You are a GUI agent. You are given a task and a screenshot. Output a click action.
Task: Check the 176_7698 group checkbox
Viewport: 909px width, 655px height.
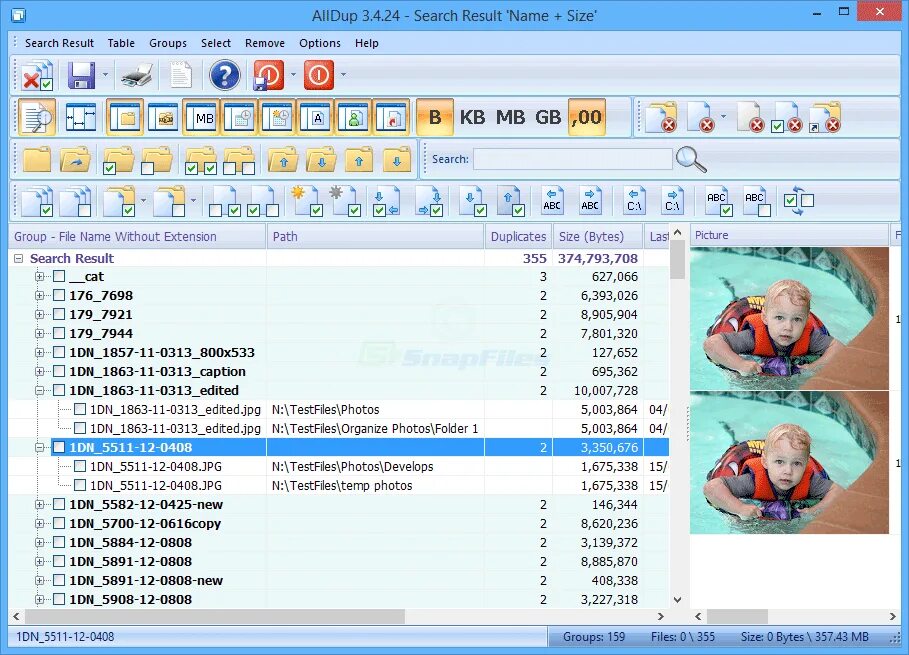pos(59,296)
